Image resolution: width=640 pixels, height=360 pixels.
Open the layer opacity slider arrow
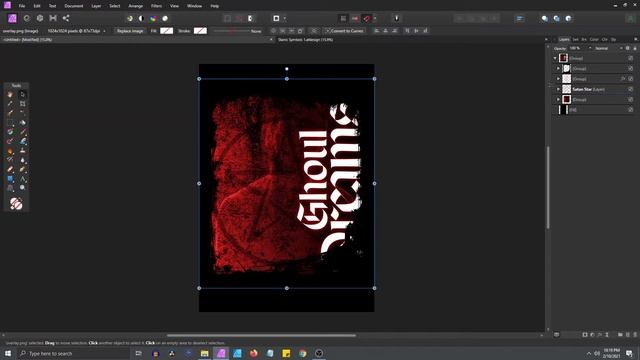(590, 48)
